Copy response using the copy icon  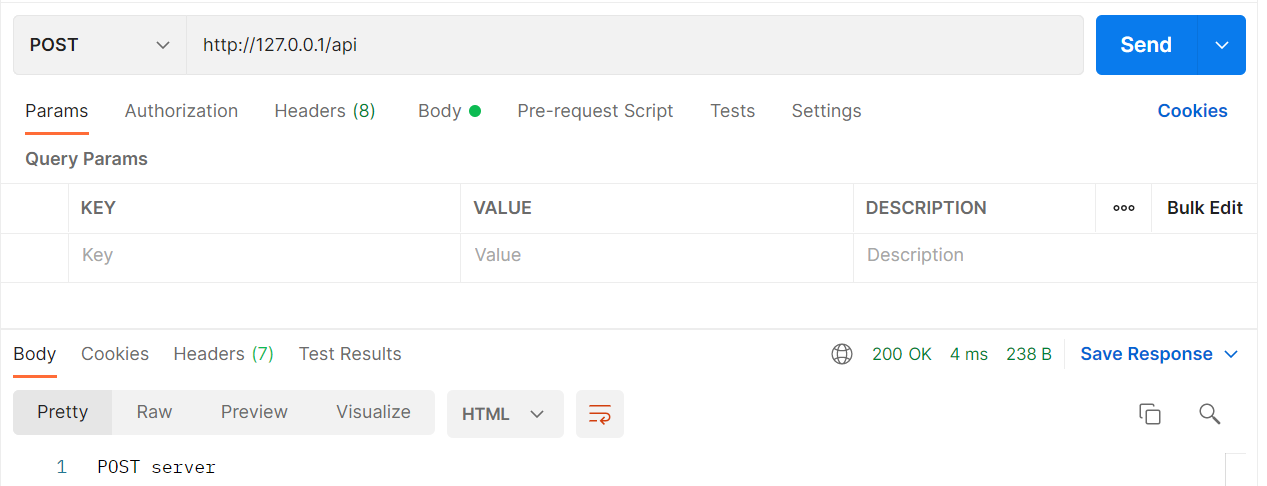tap(1150, 414)
